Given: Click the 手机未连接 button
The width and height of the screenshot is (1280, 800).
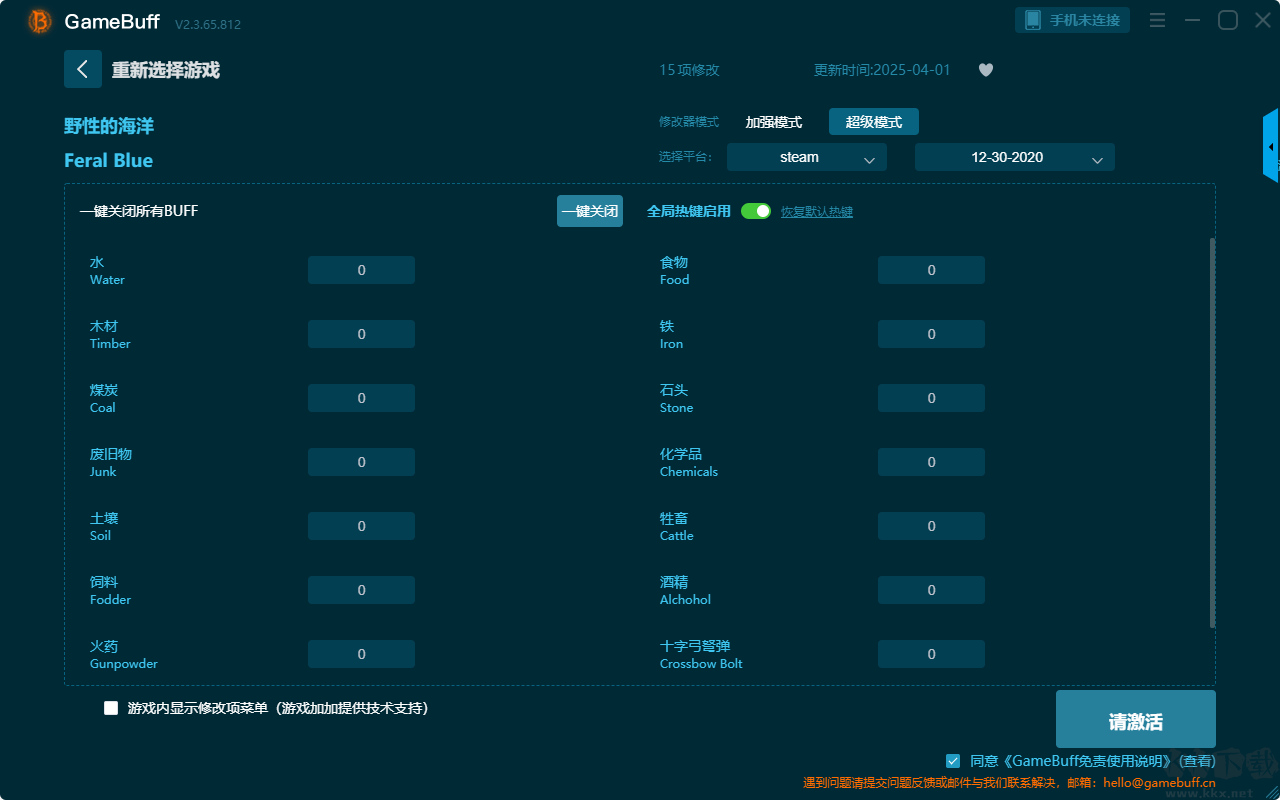Looking at the screenshot, I should 1073,20.
